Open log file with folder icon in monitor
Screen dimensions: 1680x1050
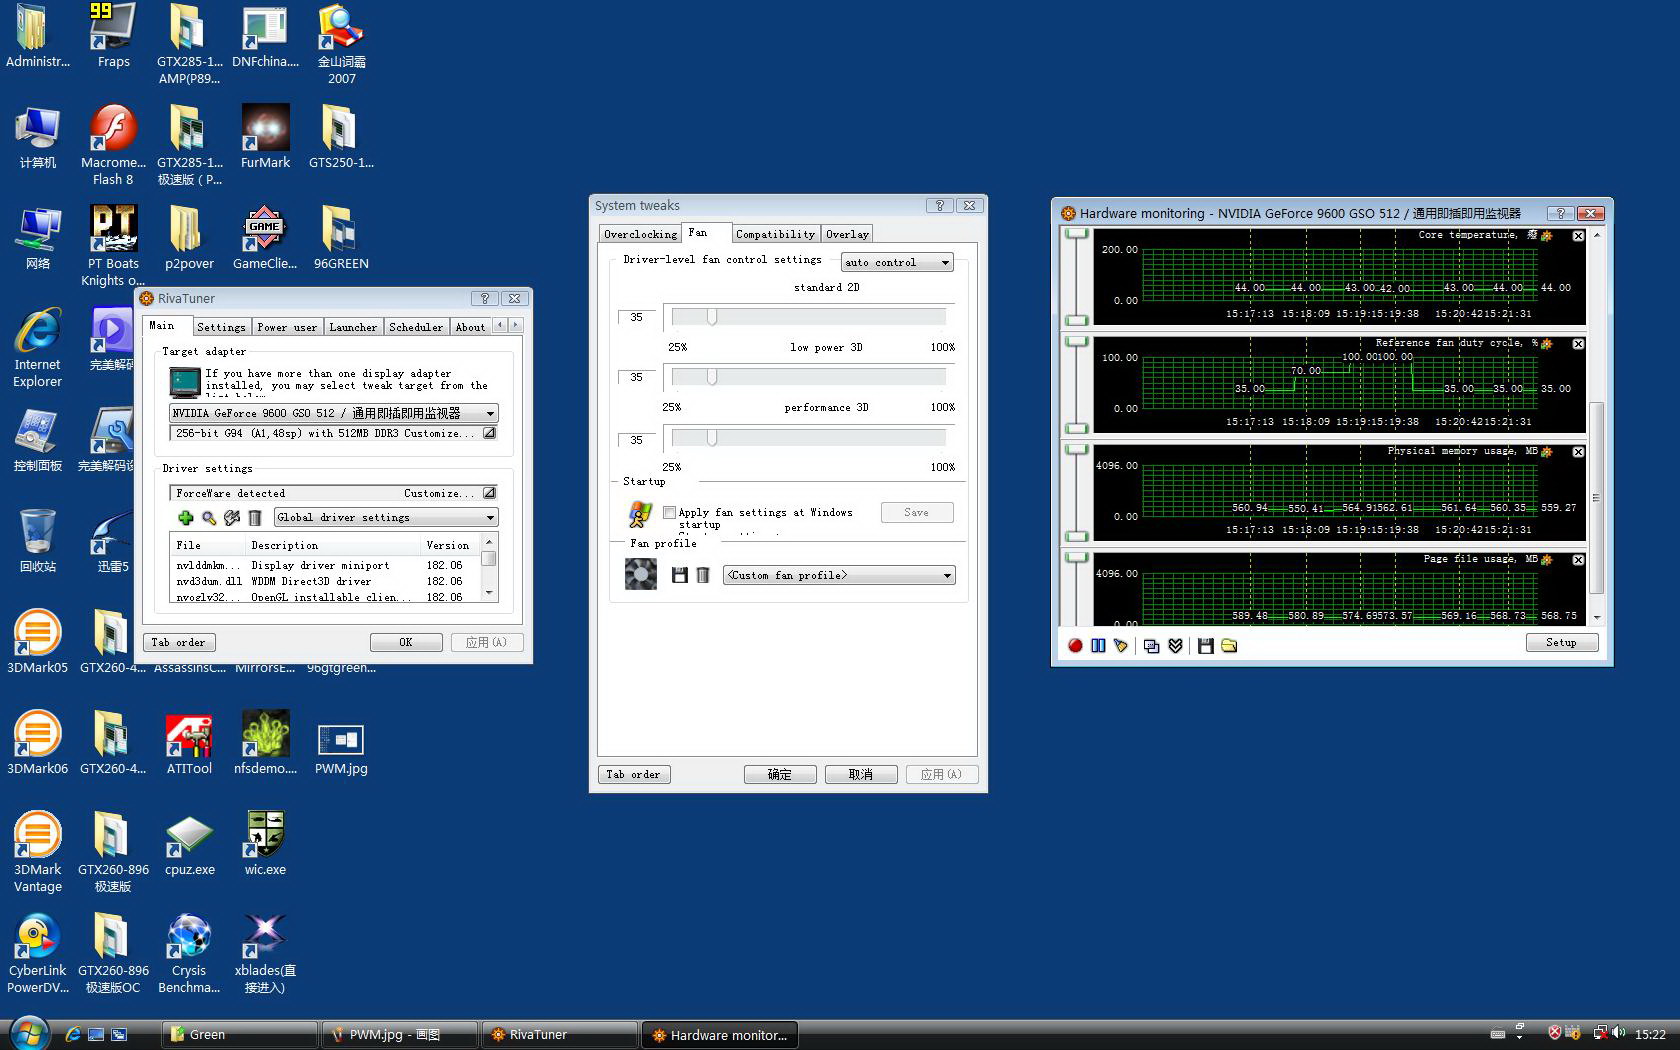point(1229,646)
